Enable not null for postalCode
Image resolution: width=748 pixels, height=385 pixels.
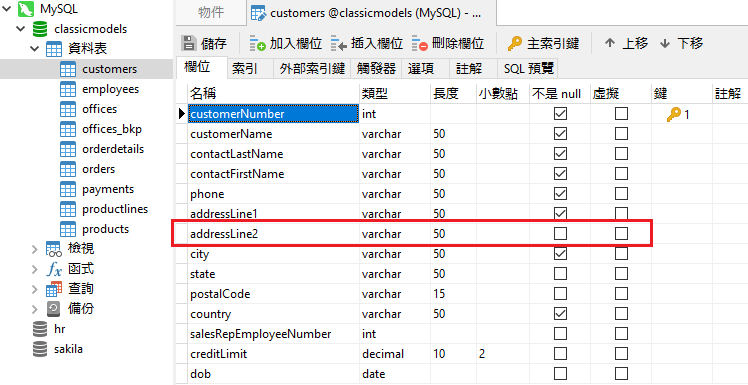(x=560, y=293)
